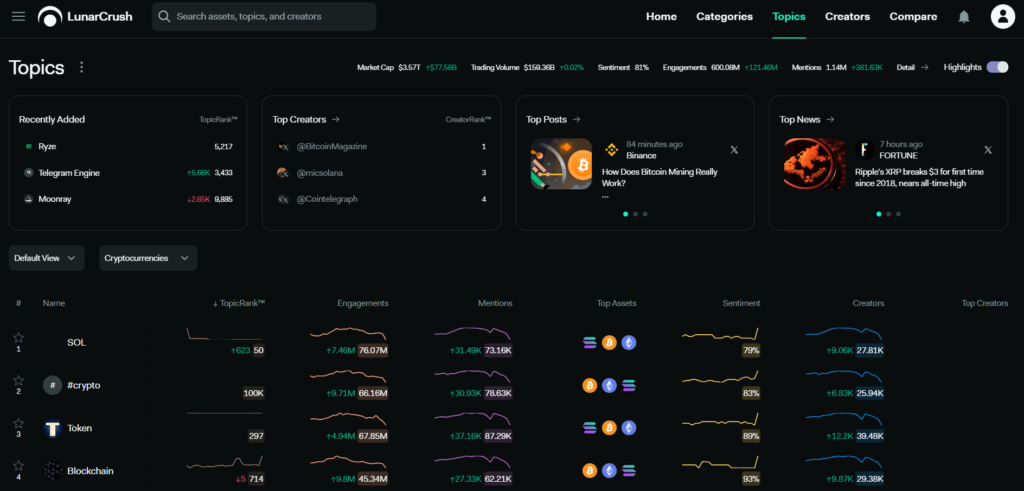Viewport: 1024px width, 491px height.
Task: Sort by the TopicRank column header
Action: 238,303
